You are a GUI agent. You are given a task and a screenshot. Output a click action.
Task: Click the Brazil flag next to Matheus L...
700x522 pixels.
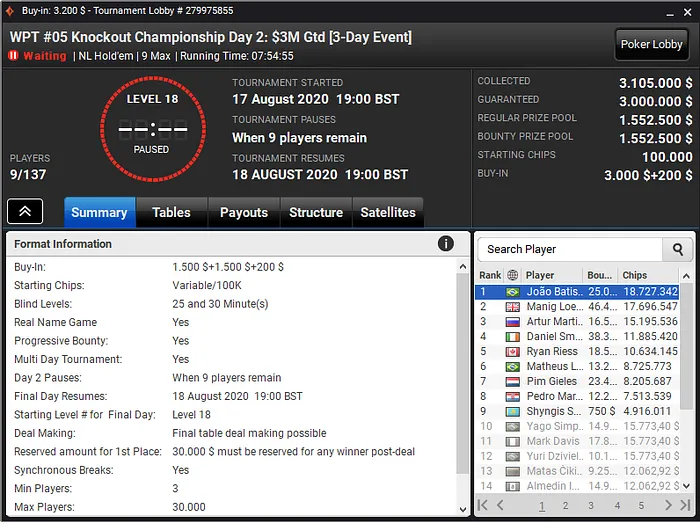512,367
